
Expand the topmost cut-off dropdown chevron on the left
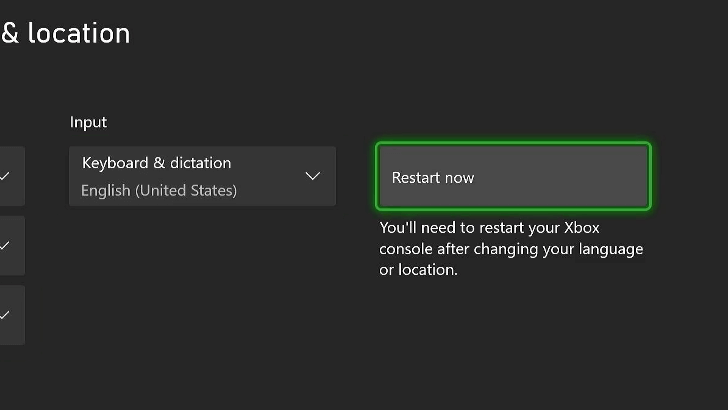6,176
